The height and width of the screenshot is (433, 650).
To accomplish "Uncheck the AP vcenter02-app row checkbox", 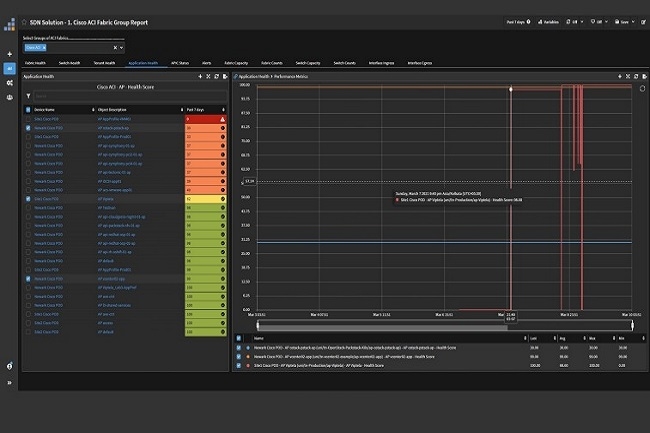I will pos(28,279).
